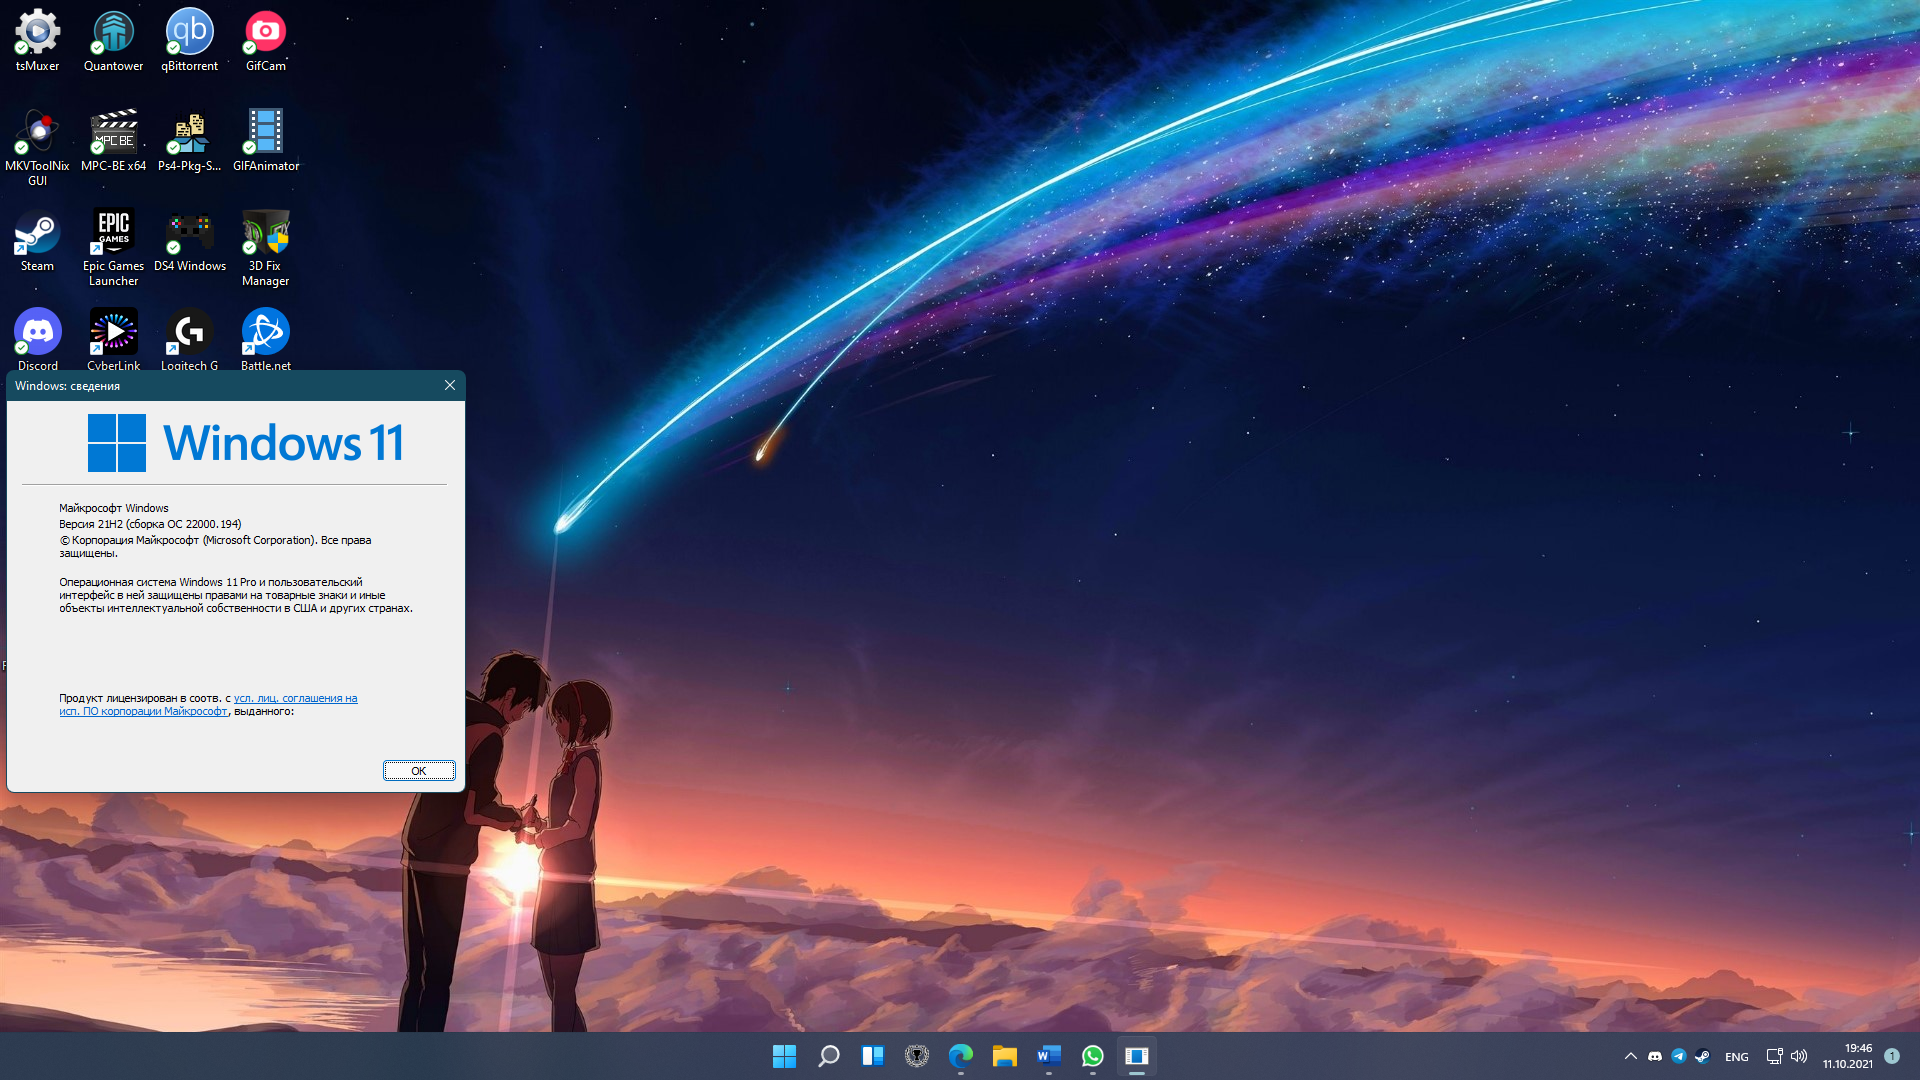1920x1080 pixels.
Task: Select the GIFAnimator desktop icon
Action: click(265, 141)
